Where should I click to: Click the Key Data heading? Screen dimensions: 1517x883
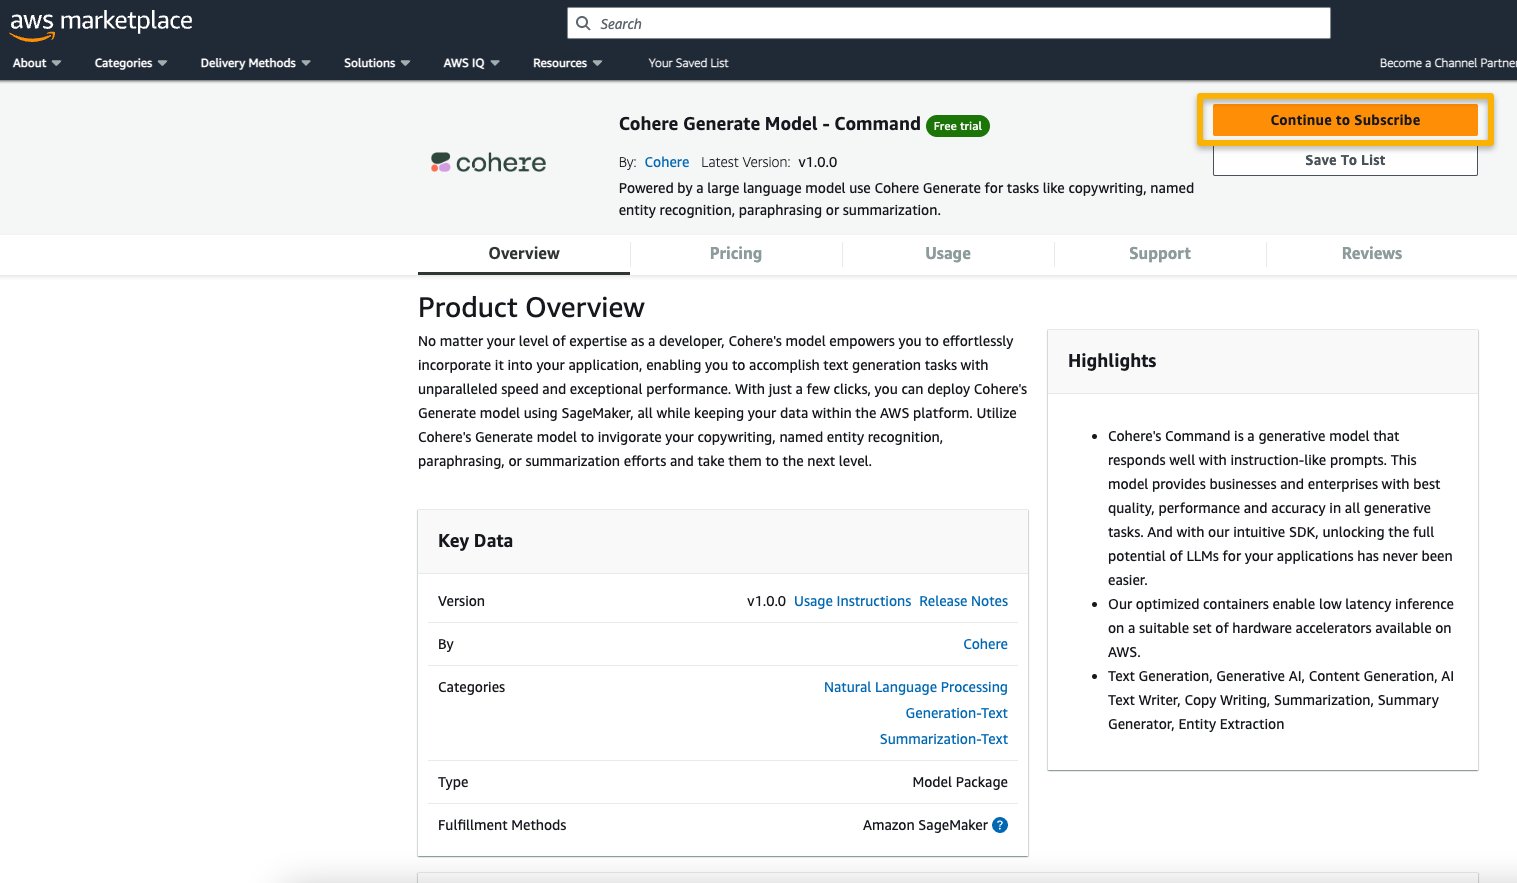coord(475,541)
